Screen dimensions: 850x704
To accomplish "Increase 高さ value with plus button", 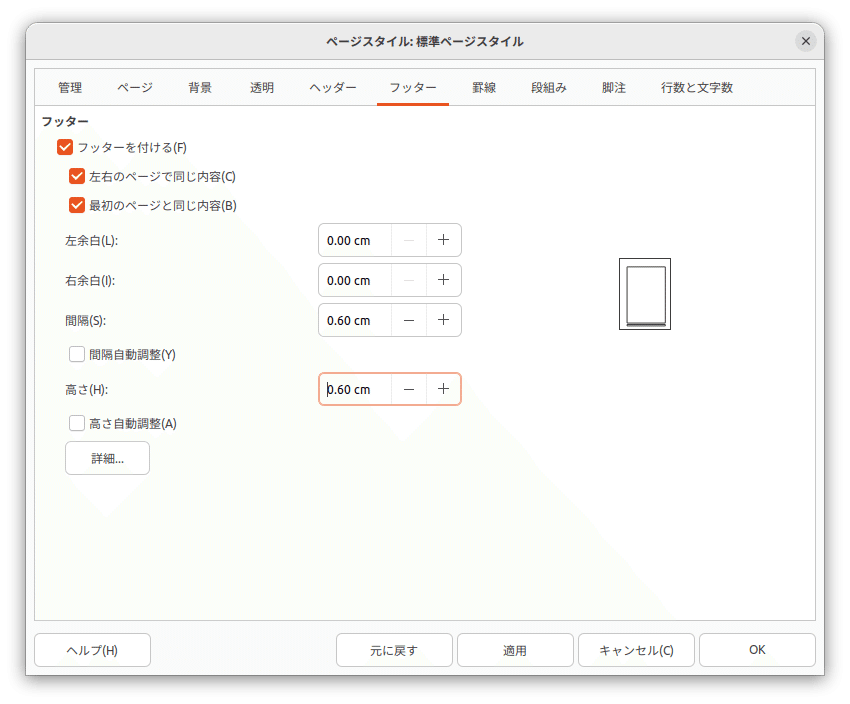I will click(443, 389).
